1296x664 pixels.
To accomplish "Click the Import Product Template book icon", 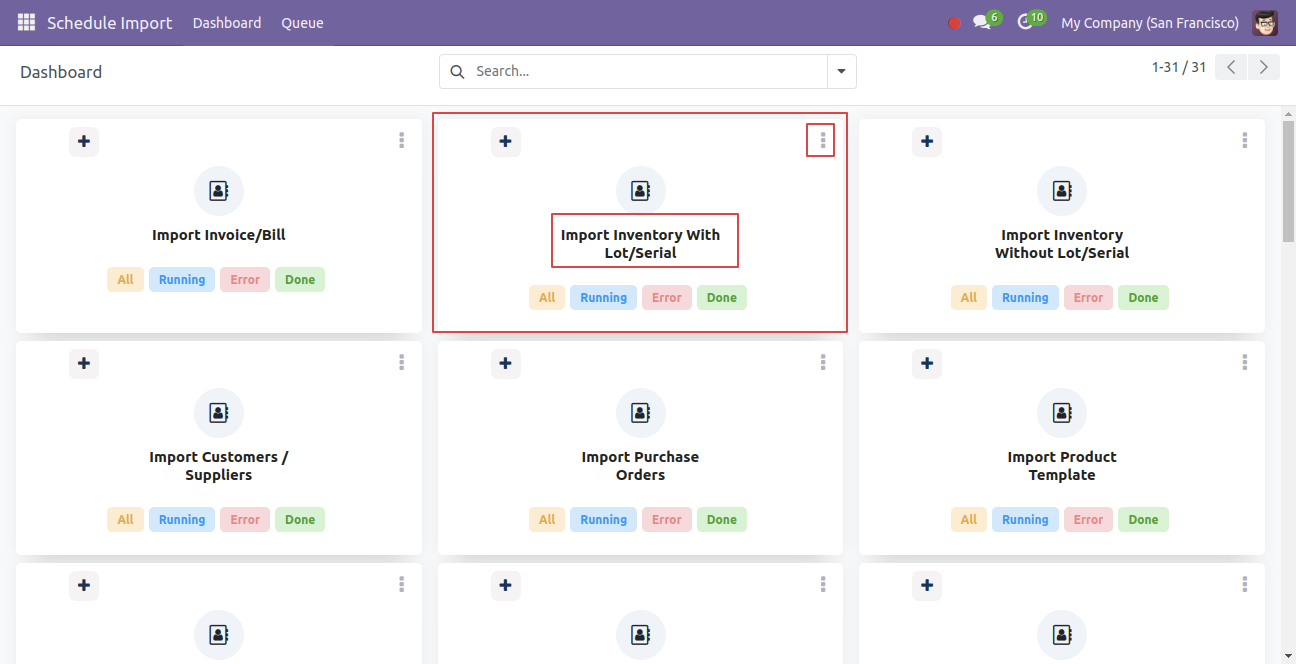I will pyautogui.click(x=1062, y=413).
